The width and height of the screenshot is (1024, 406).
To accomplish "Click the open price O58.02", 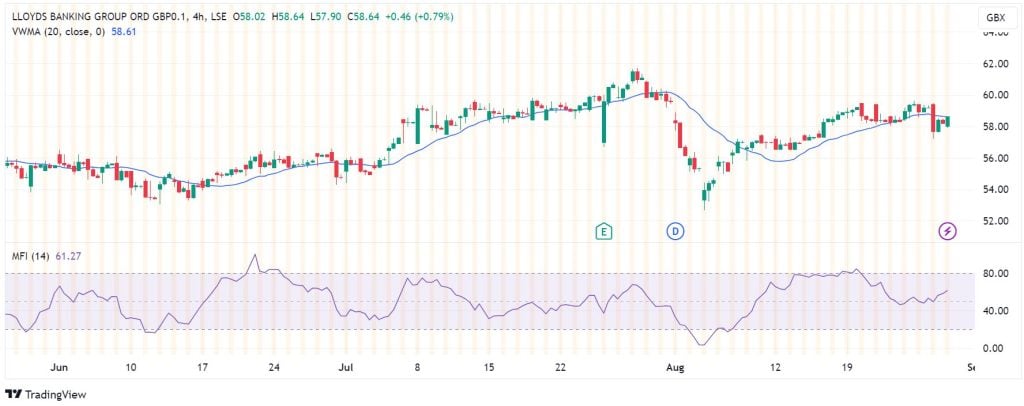I will pyautogui.click(x=248, y=18).
